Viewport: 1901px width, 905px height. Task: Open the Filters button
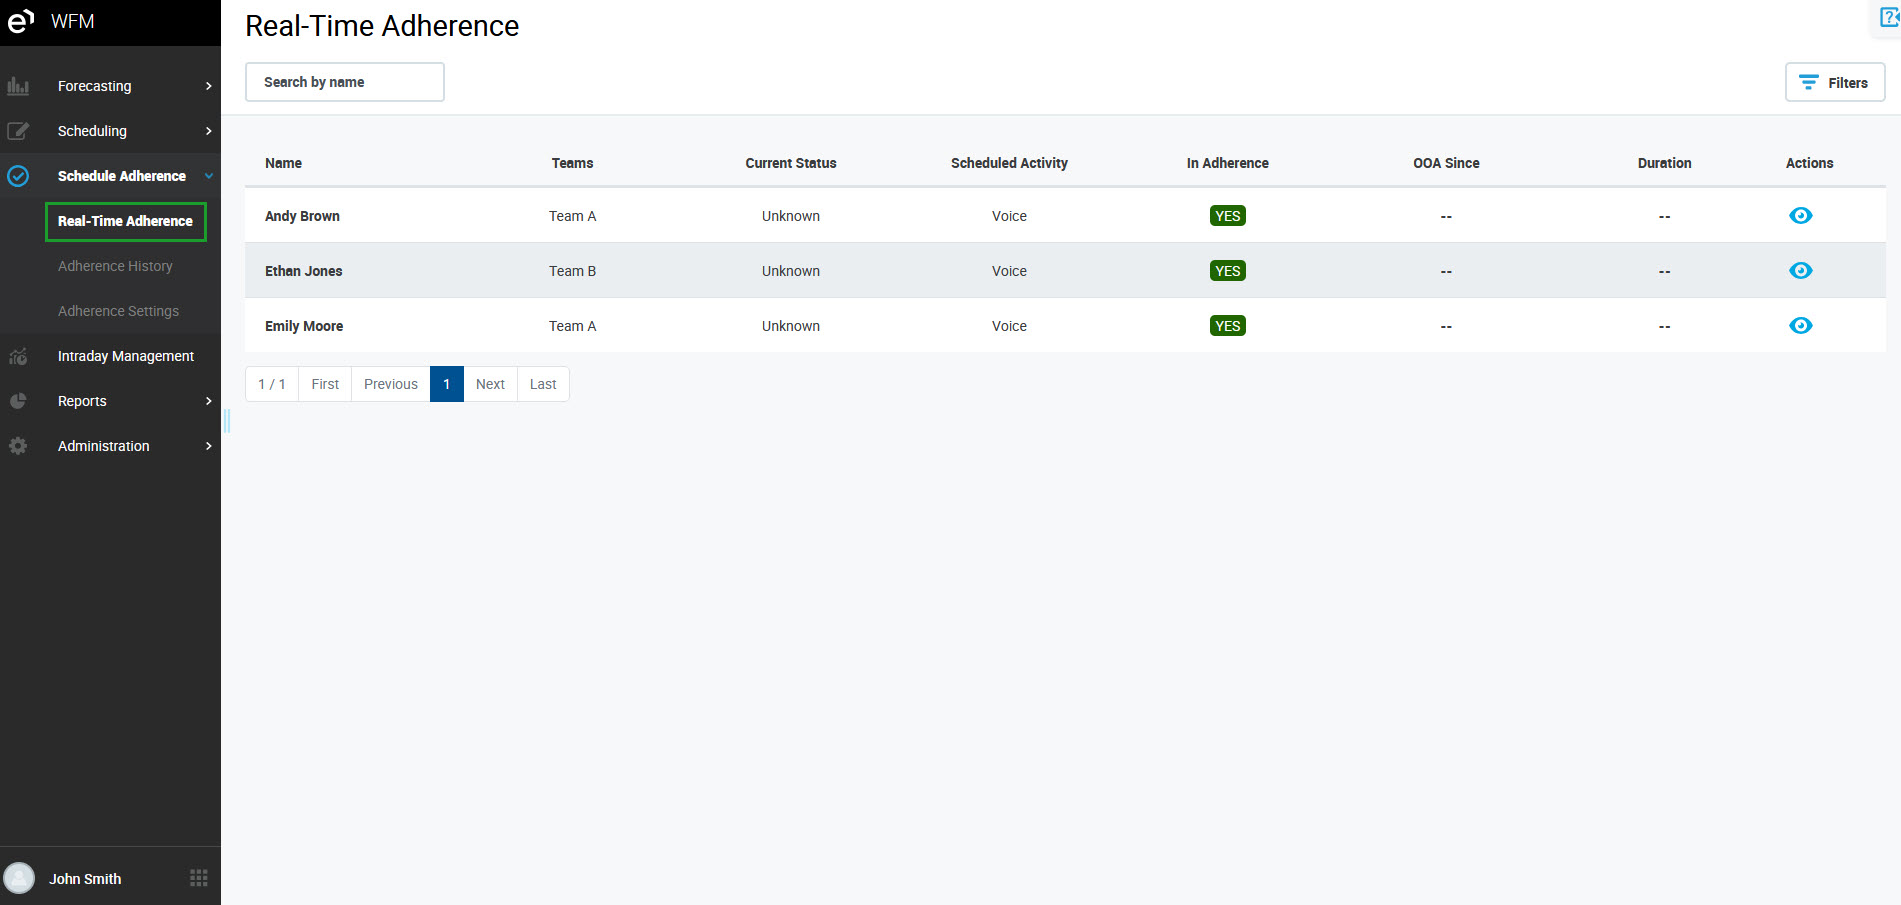click(x=1834, y=82)
